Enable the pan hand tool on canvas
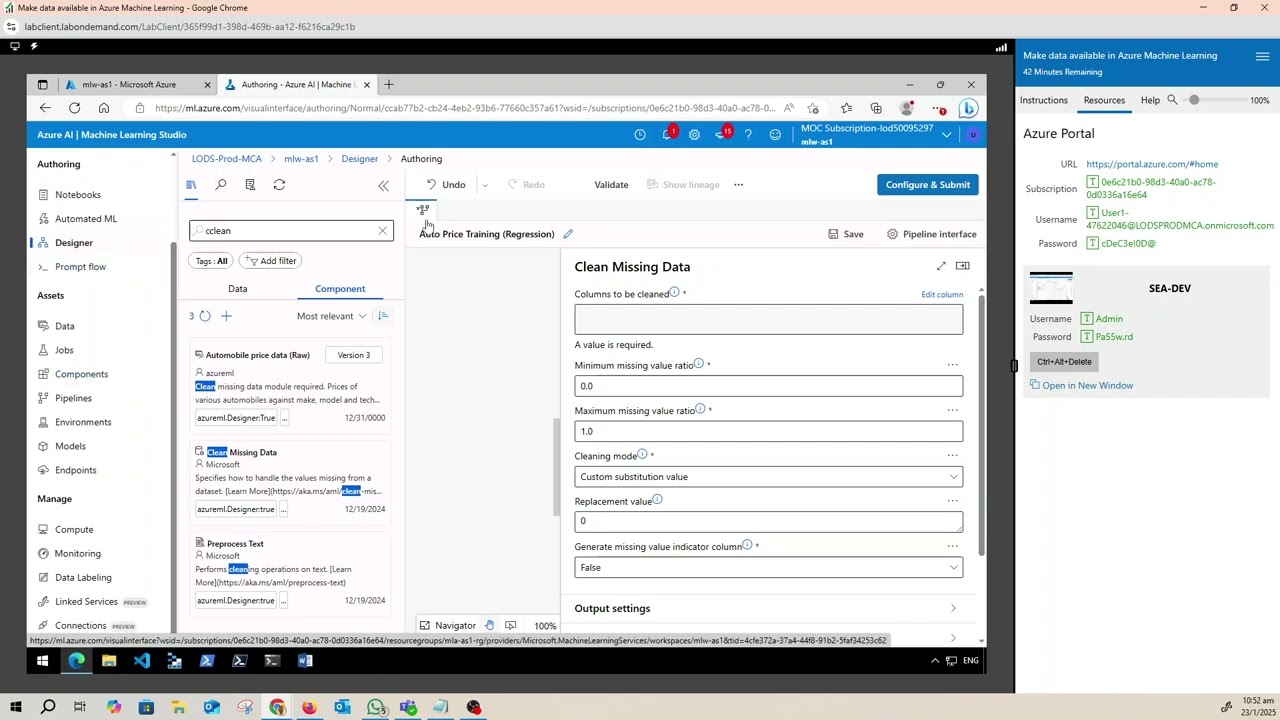 click(489, 626)
